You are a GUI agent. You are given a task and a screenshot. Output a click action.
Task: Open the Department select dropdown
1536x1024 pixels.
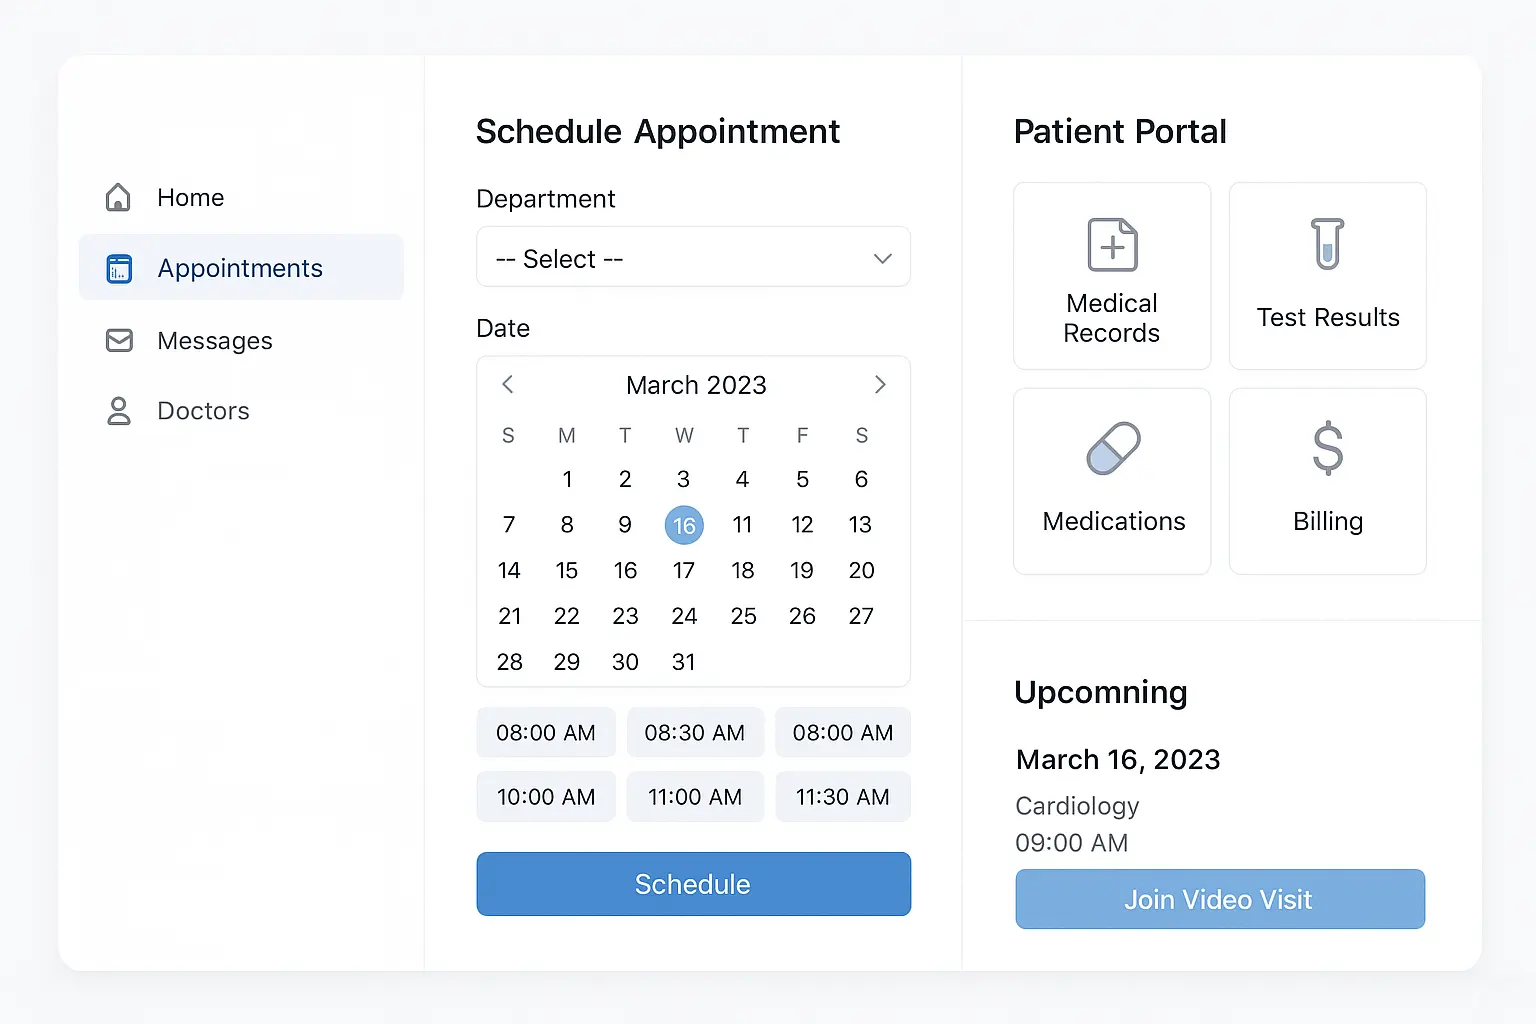click(693, 257)
